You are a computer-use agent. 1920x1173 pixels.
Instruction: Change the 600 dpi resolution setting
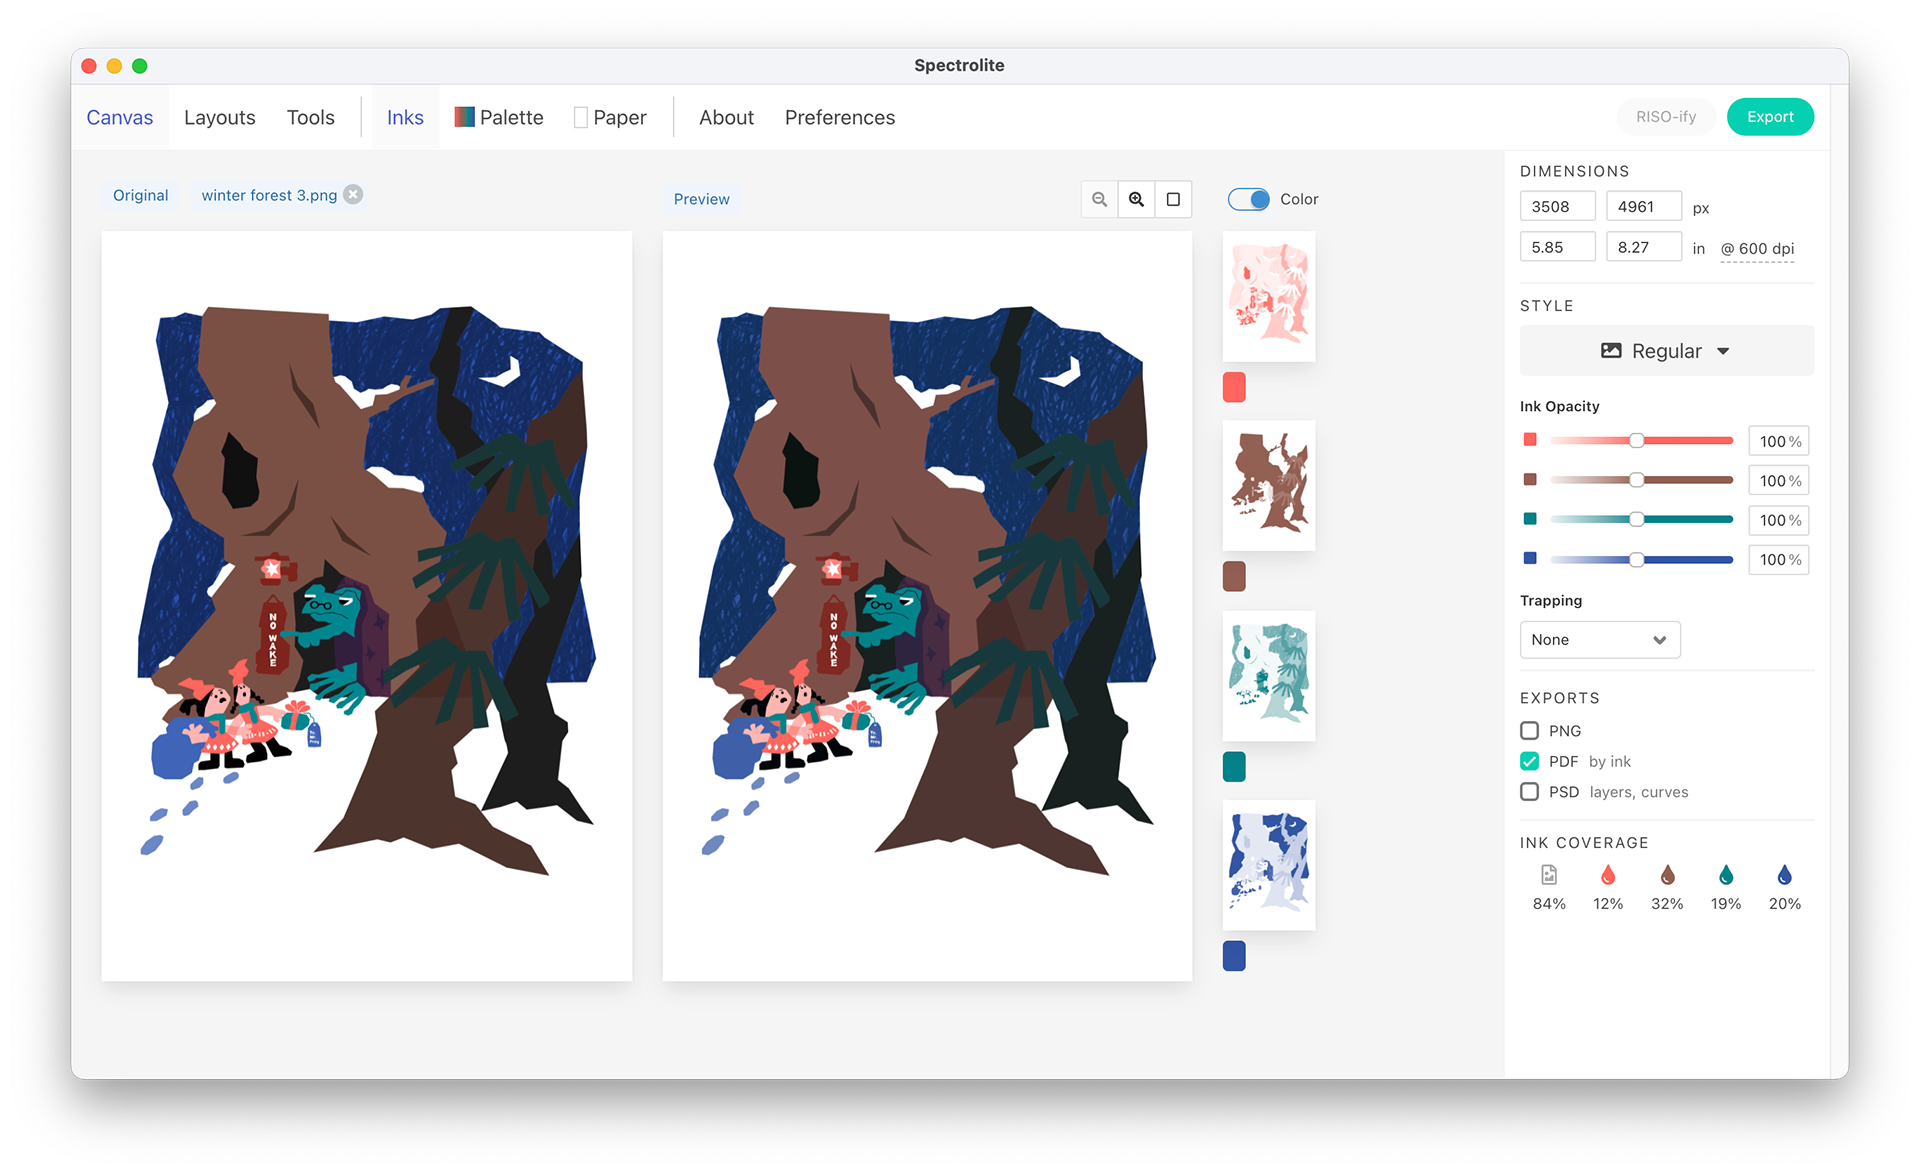click(1757, 249)
